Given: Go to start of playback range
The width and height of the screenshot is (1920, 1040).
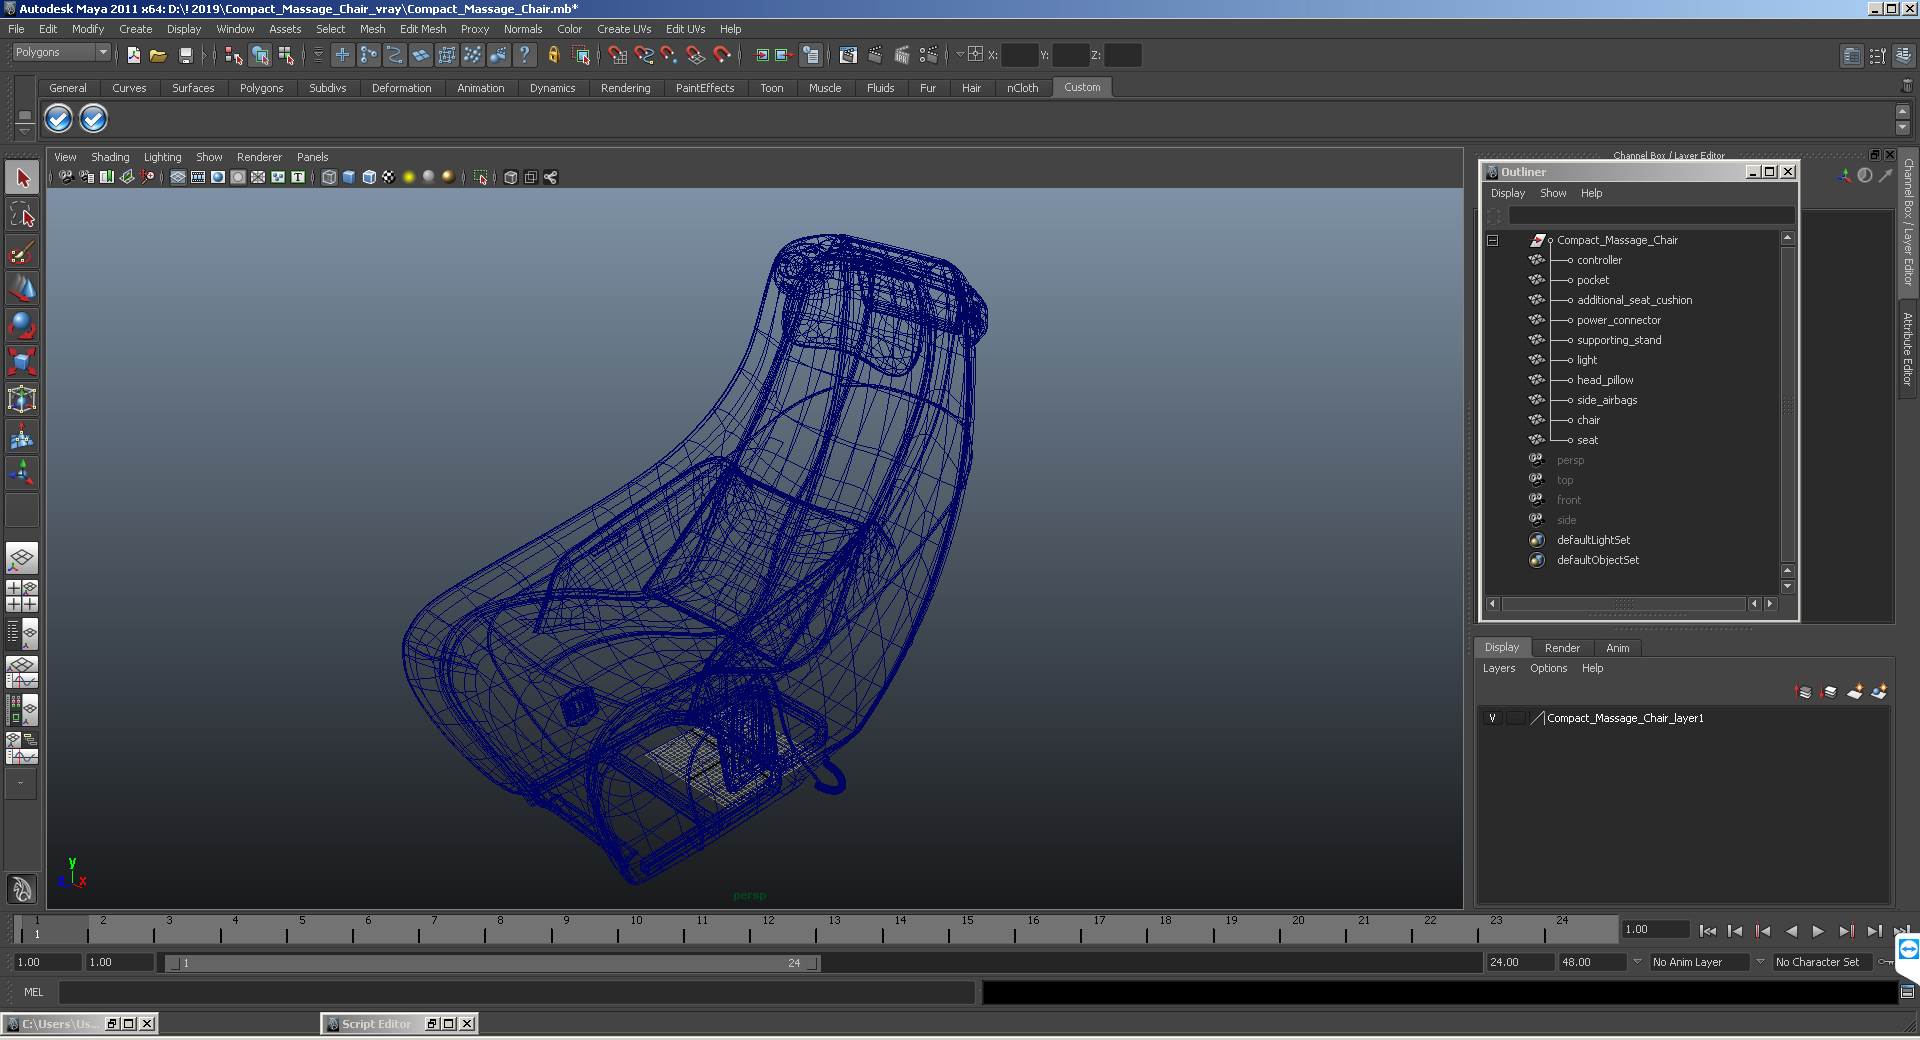Looking at the screenshot, I should click(1708, 931).
